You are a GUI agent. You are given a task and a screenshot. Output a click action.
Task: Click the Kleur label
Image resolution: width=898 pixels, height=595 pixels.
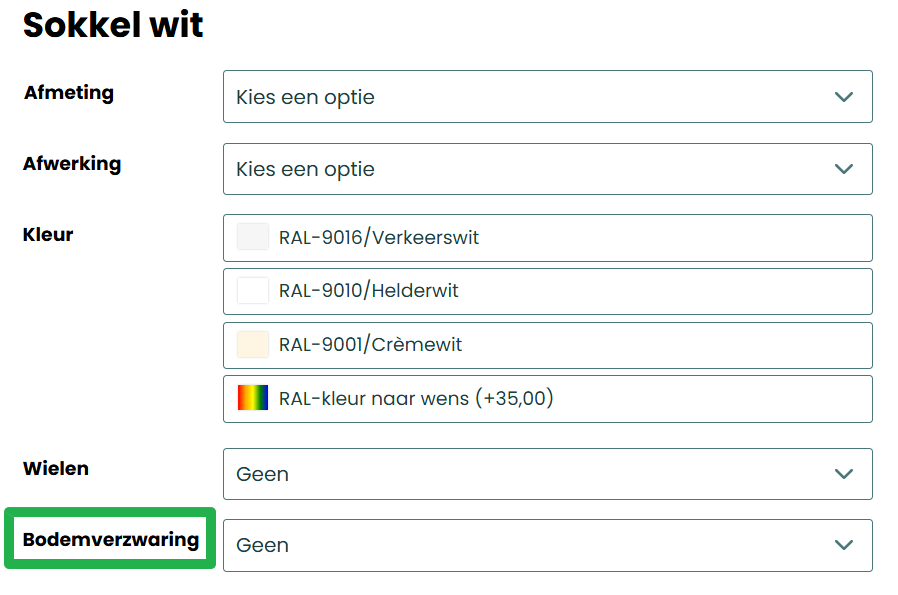48,235
